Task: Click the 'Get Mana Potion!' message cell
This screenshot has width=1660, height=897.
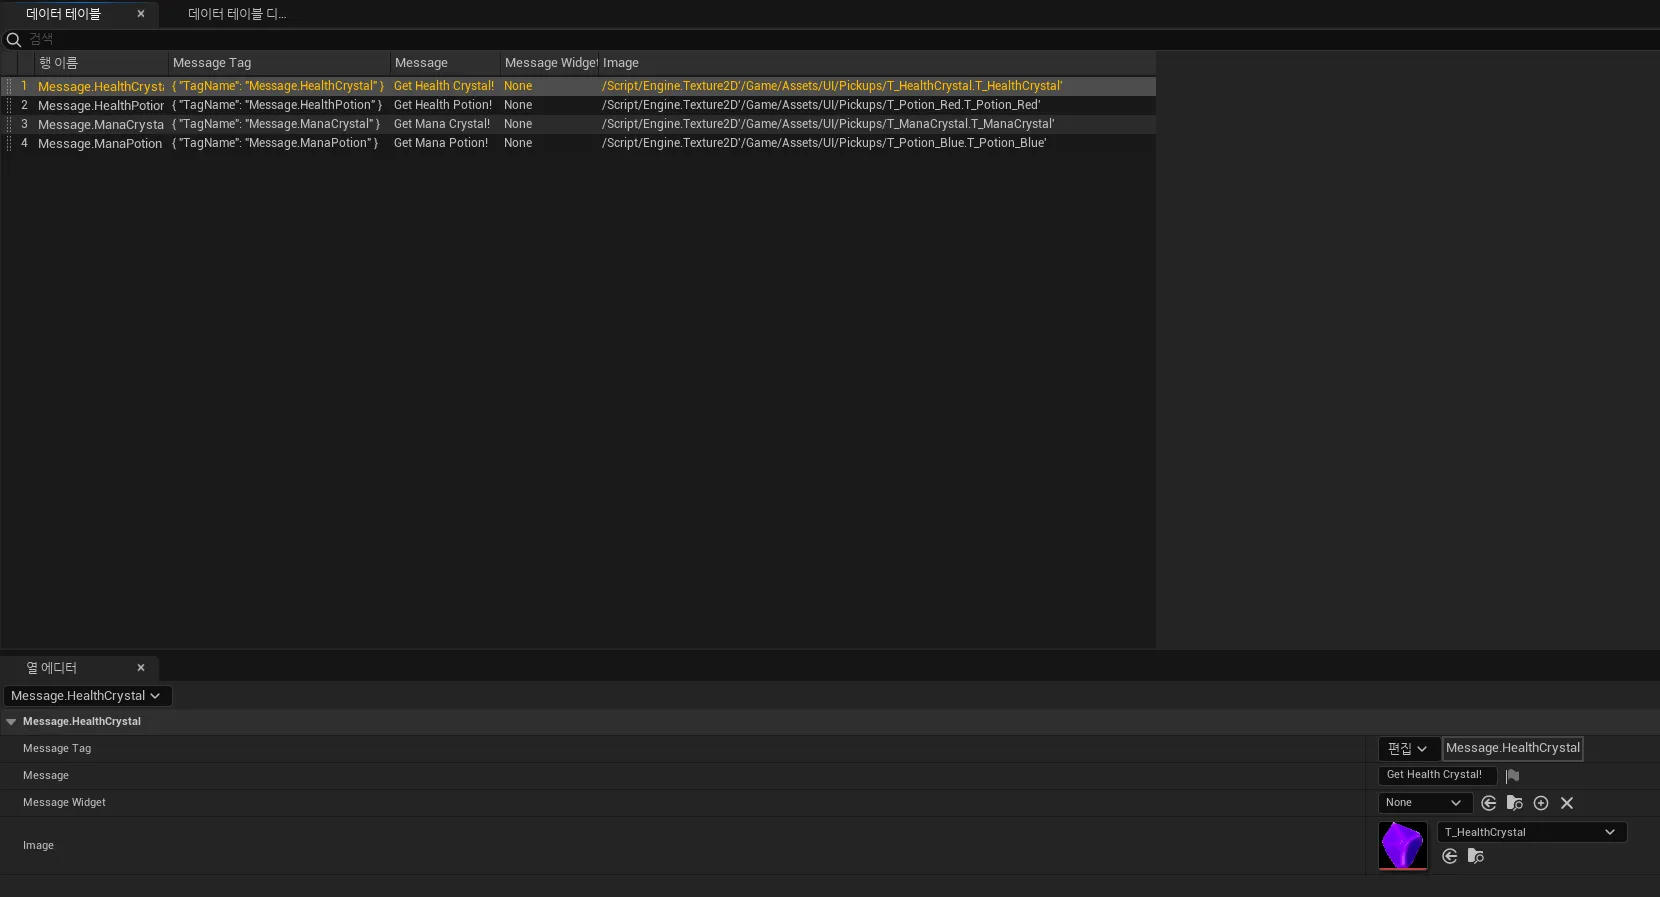Action: point(441,143)
